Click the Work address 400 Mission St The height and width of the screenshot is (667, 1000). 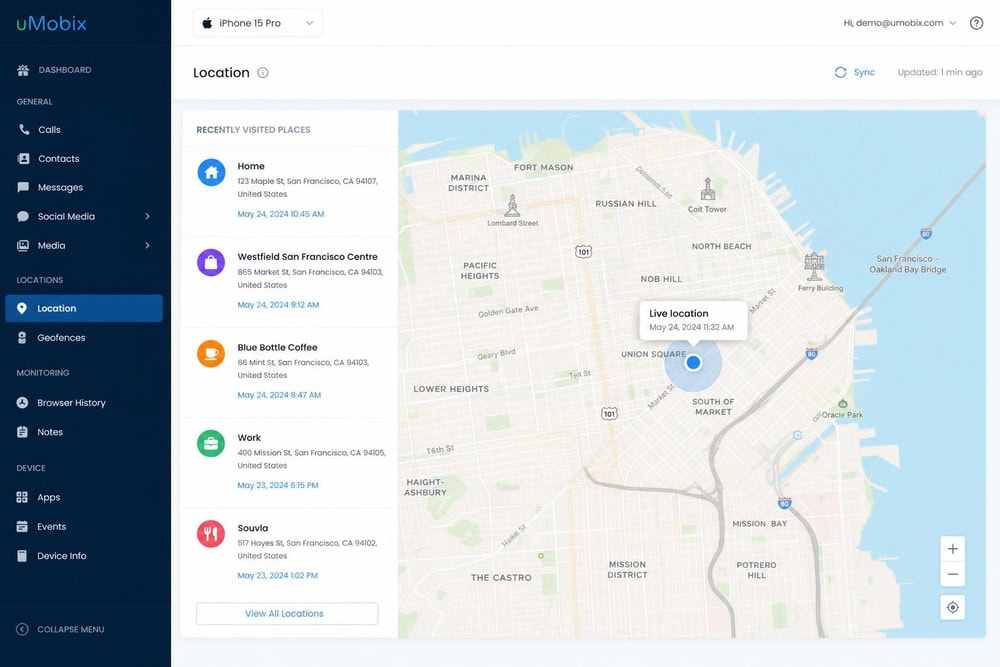[x=311, y=459]
